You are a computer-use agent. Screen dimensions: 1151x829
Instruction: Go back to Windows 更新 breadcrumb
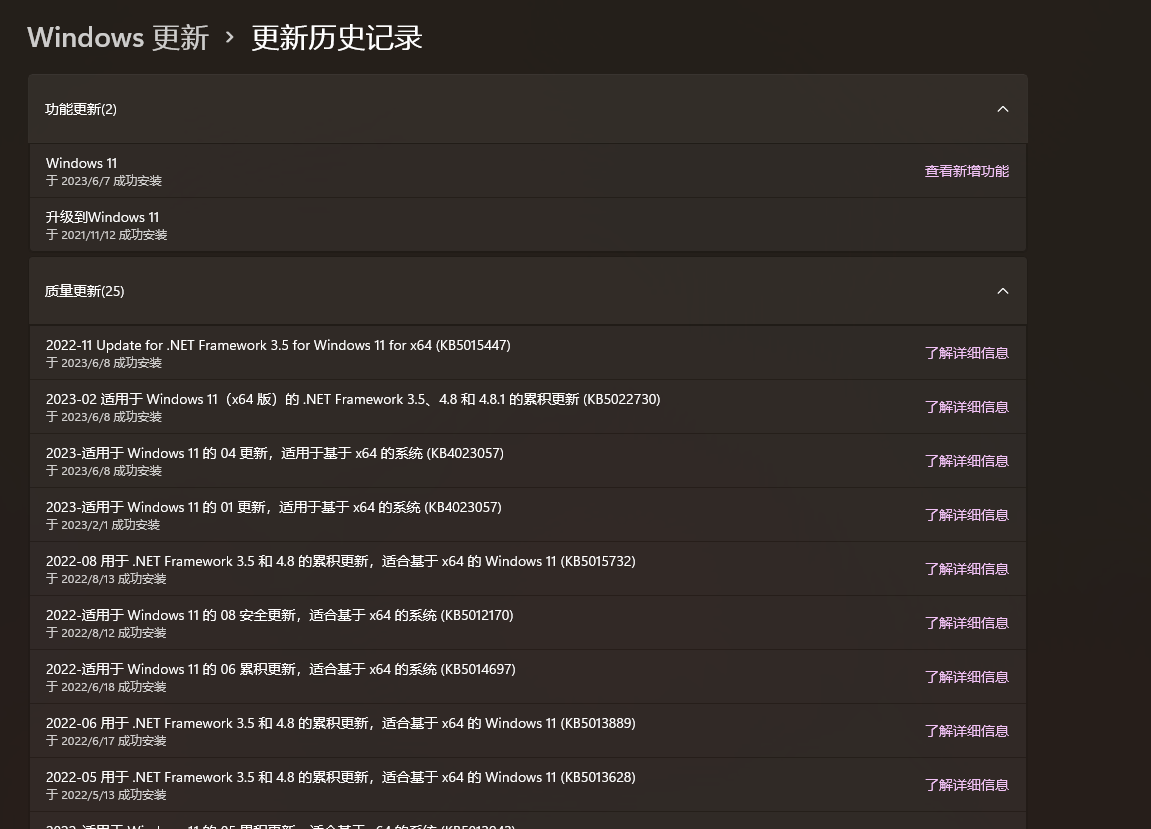pyautogui.click(x=118, y=37)
